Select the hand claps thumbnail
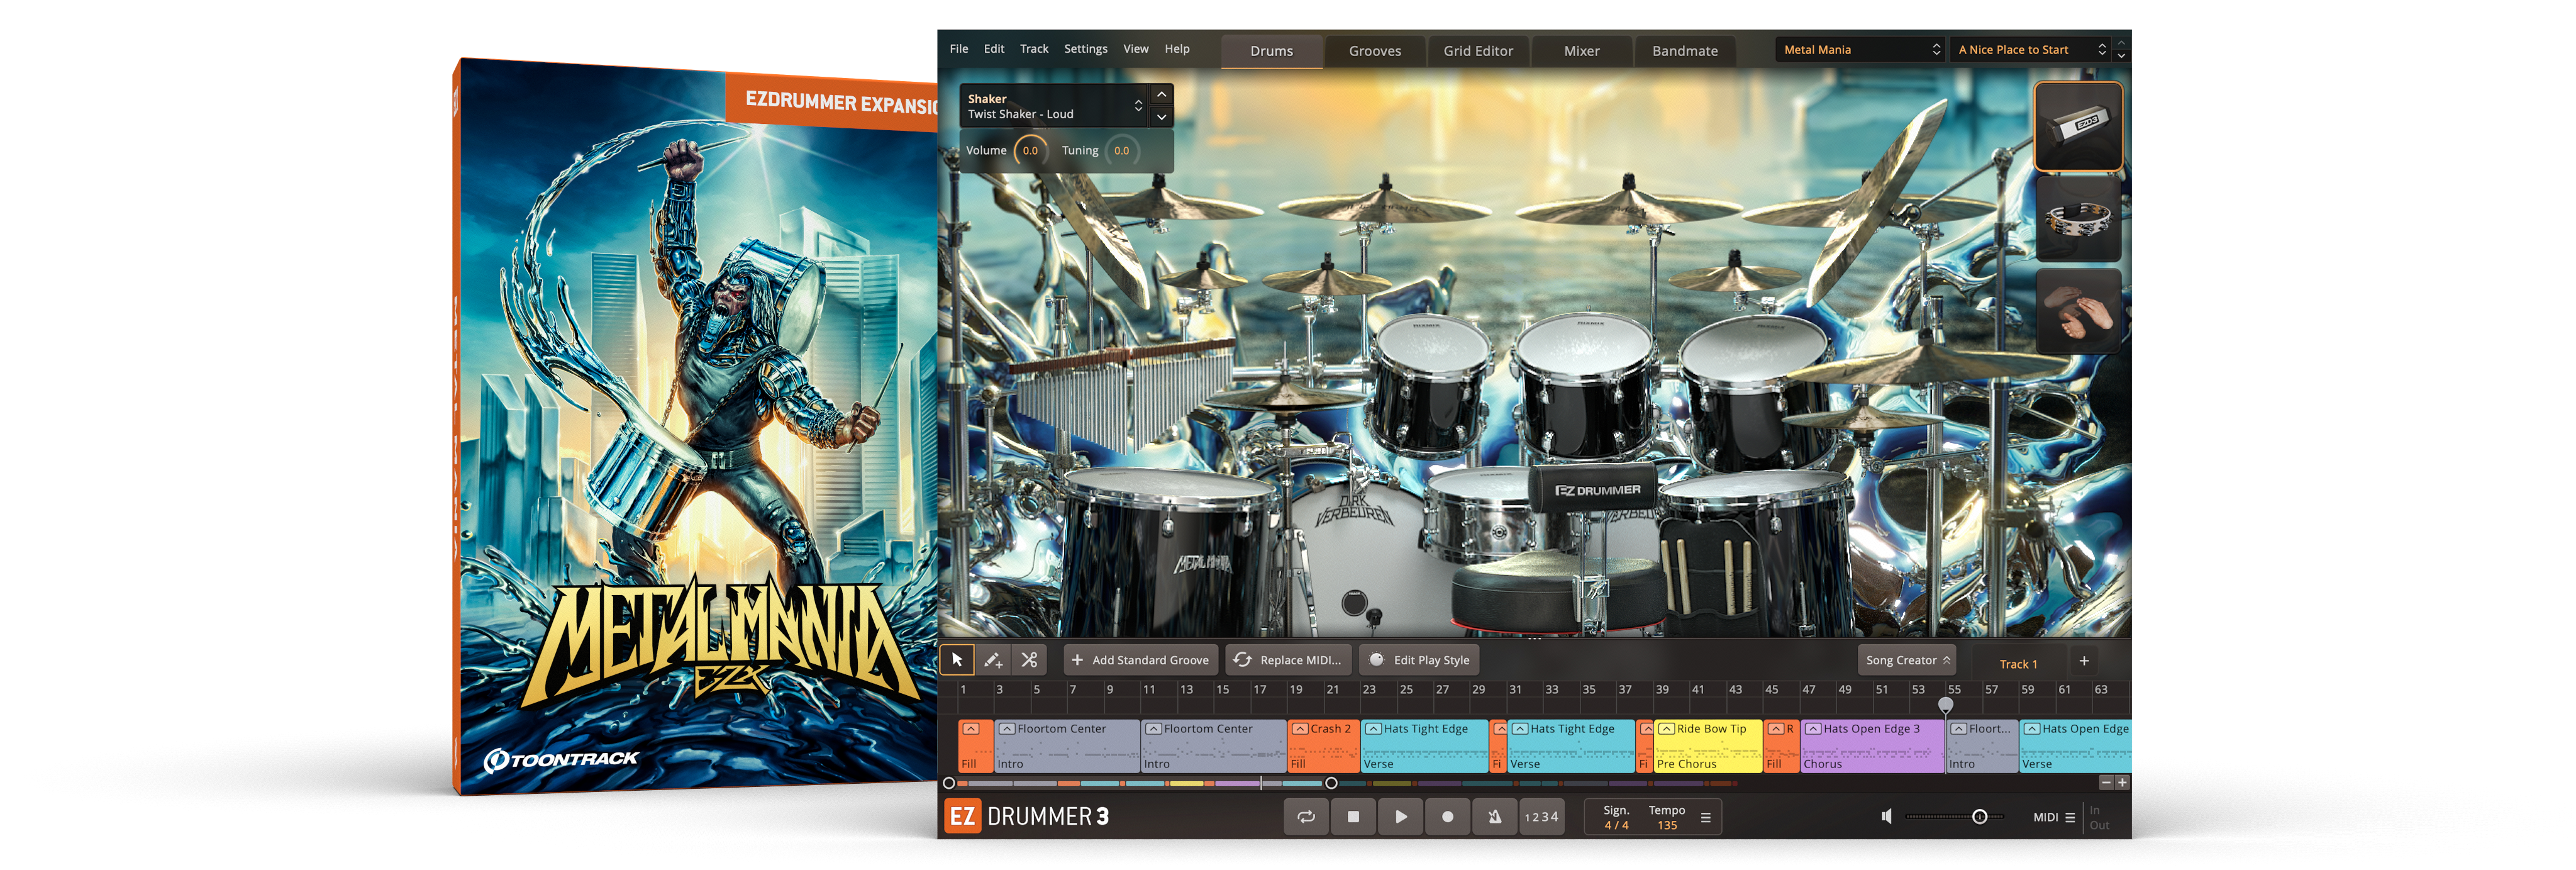 [x=2078, y=311]
